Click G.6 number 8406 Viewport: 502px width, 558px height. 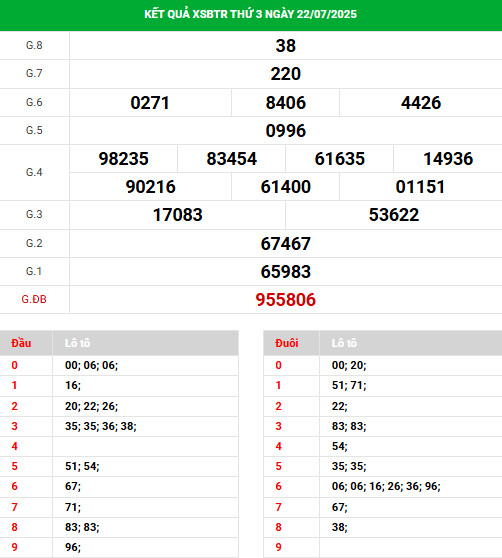(x=286, y=103)
